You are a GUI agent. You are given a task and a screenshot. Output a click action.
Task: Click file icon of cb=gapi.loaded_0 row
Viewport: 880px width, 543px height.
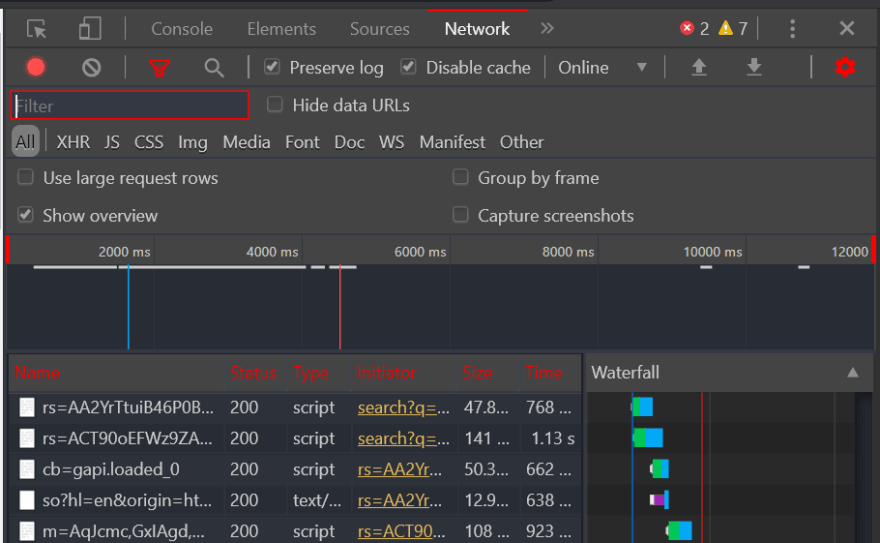[27, 469]
